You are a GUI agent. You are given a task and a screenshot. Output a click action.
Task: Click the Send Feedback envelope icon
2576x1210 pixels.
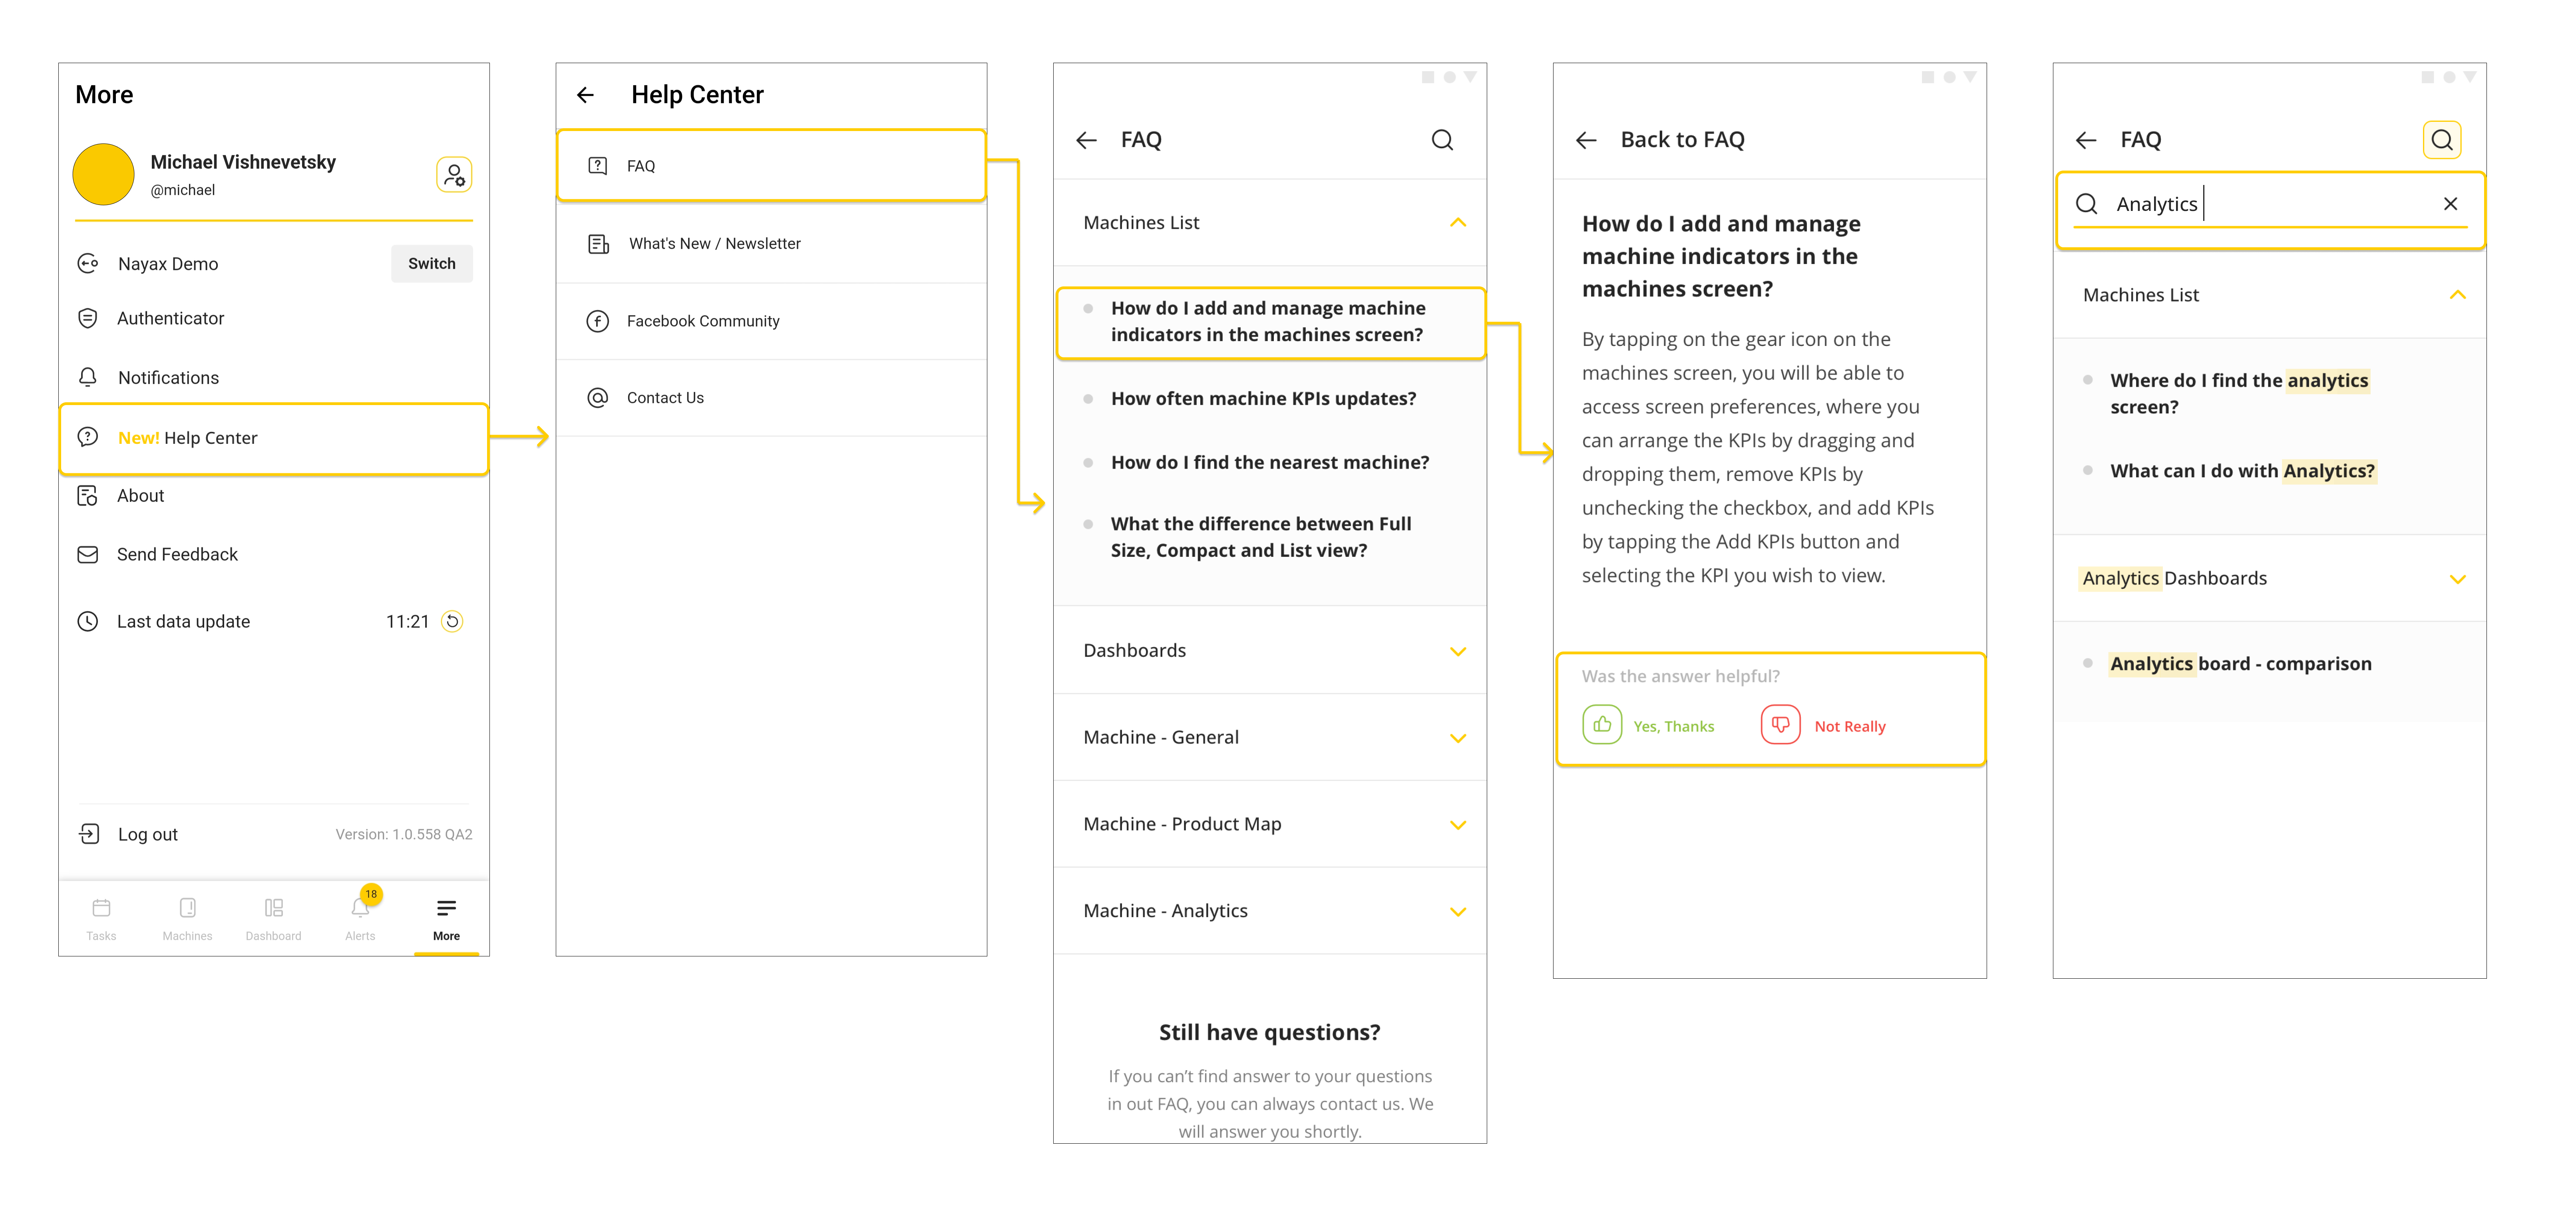(88, 555)
